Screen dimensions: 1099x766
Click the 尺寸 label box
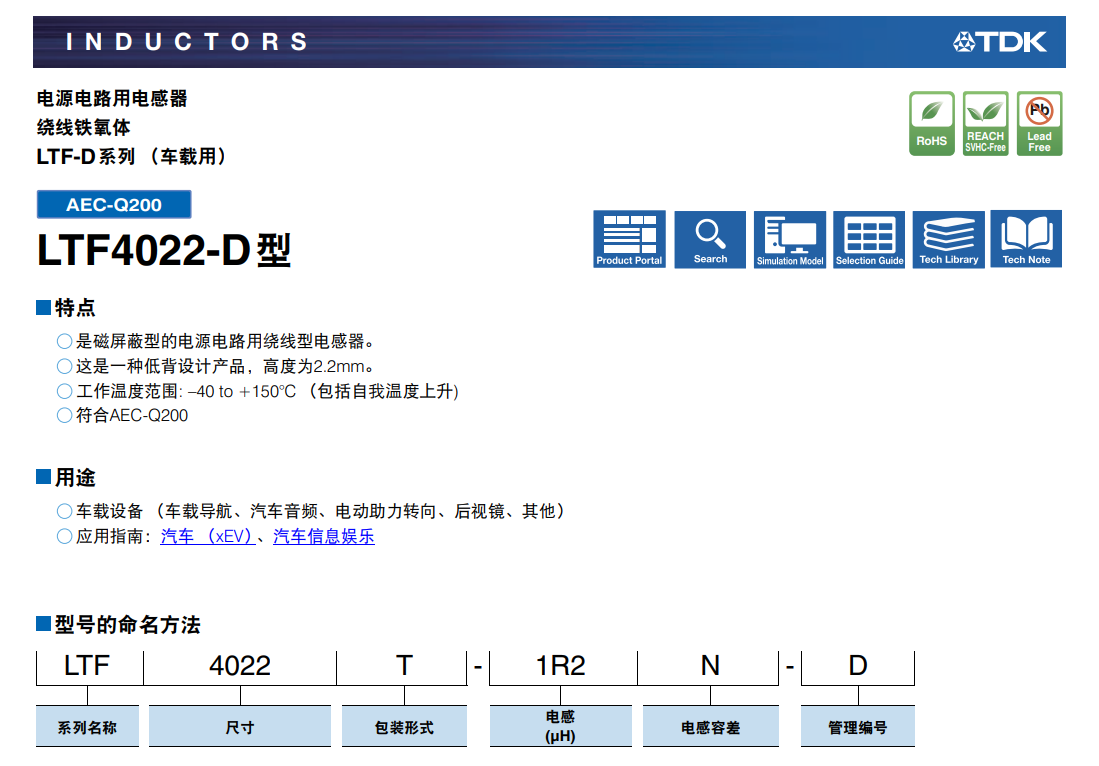[x=240, y=727]
